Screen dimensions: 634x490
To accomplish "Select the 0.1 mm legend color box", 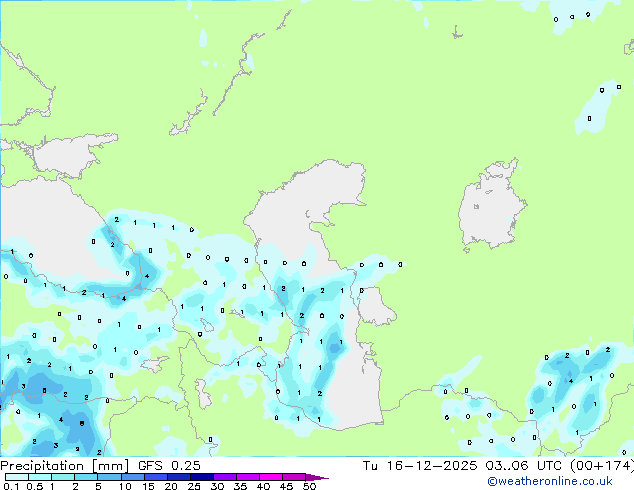I will [x=17, y=477].
